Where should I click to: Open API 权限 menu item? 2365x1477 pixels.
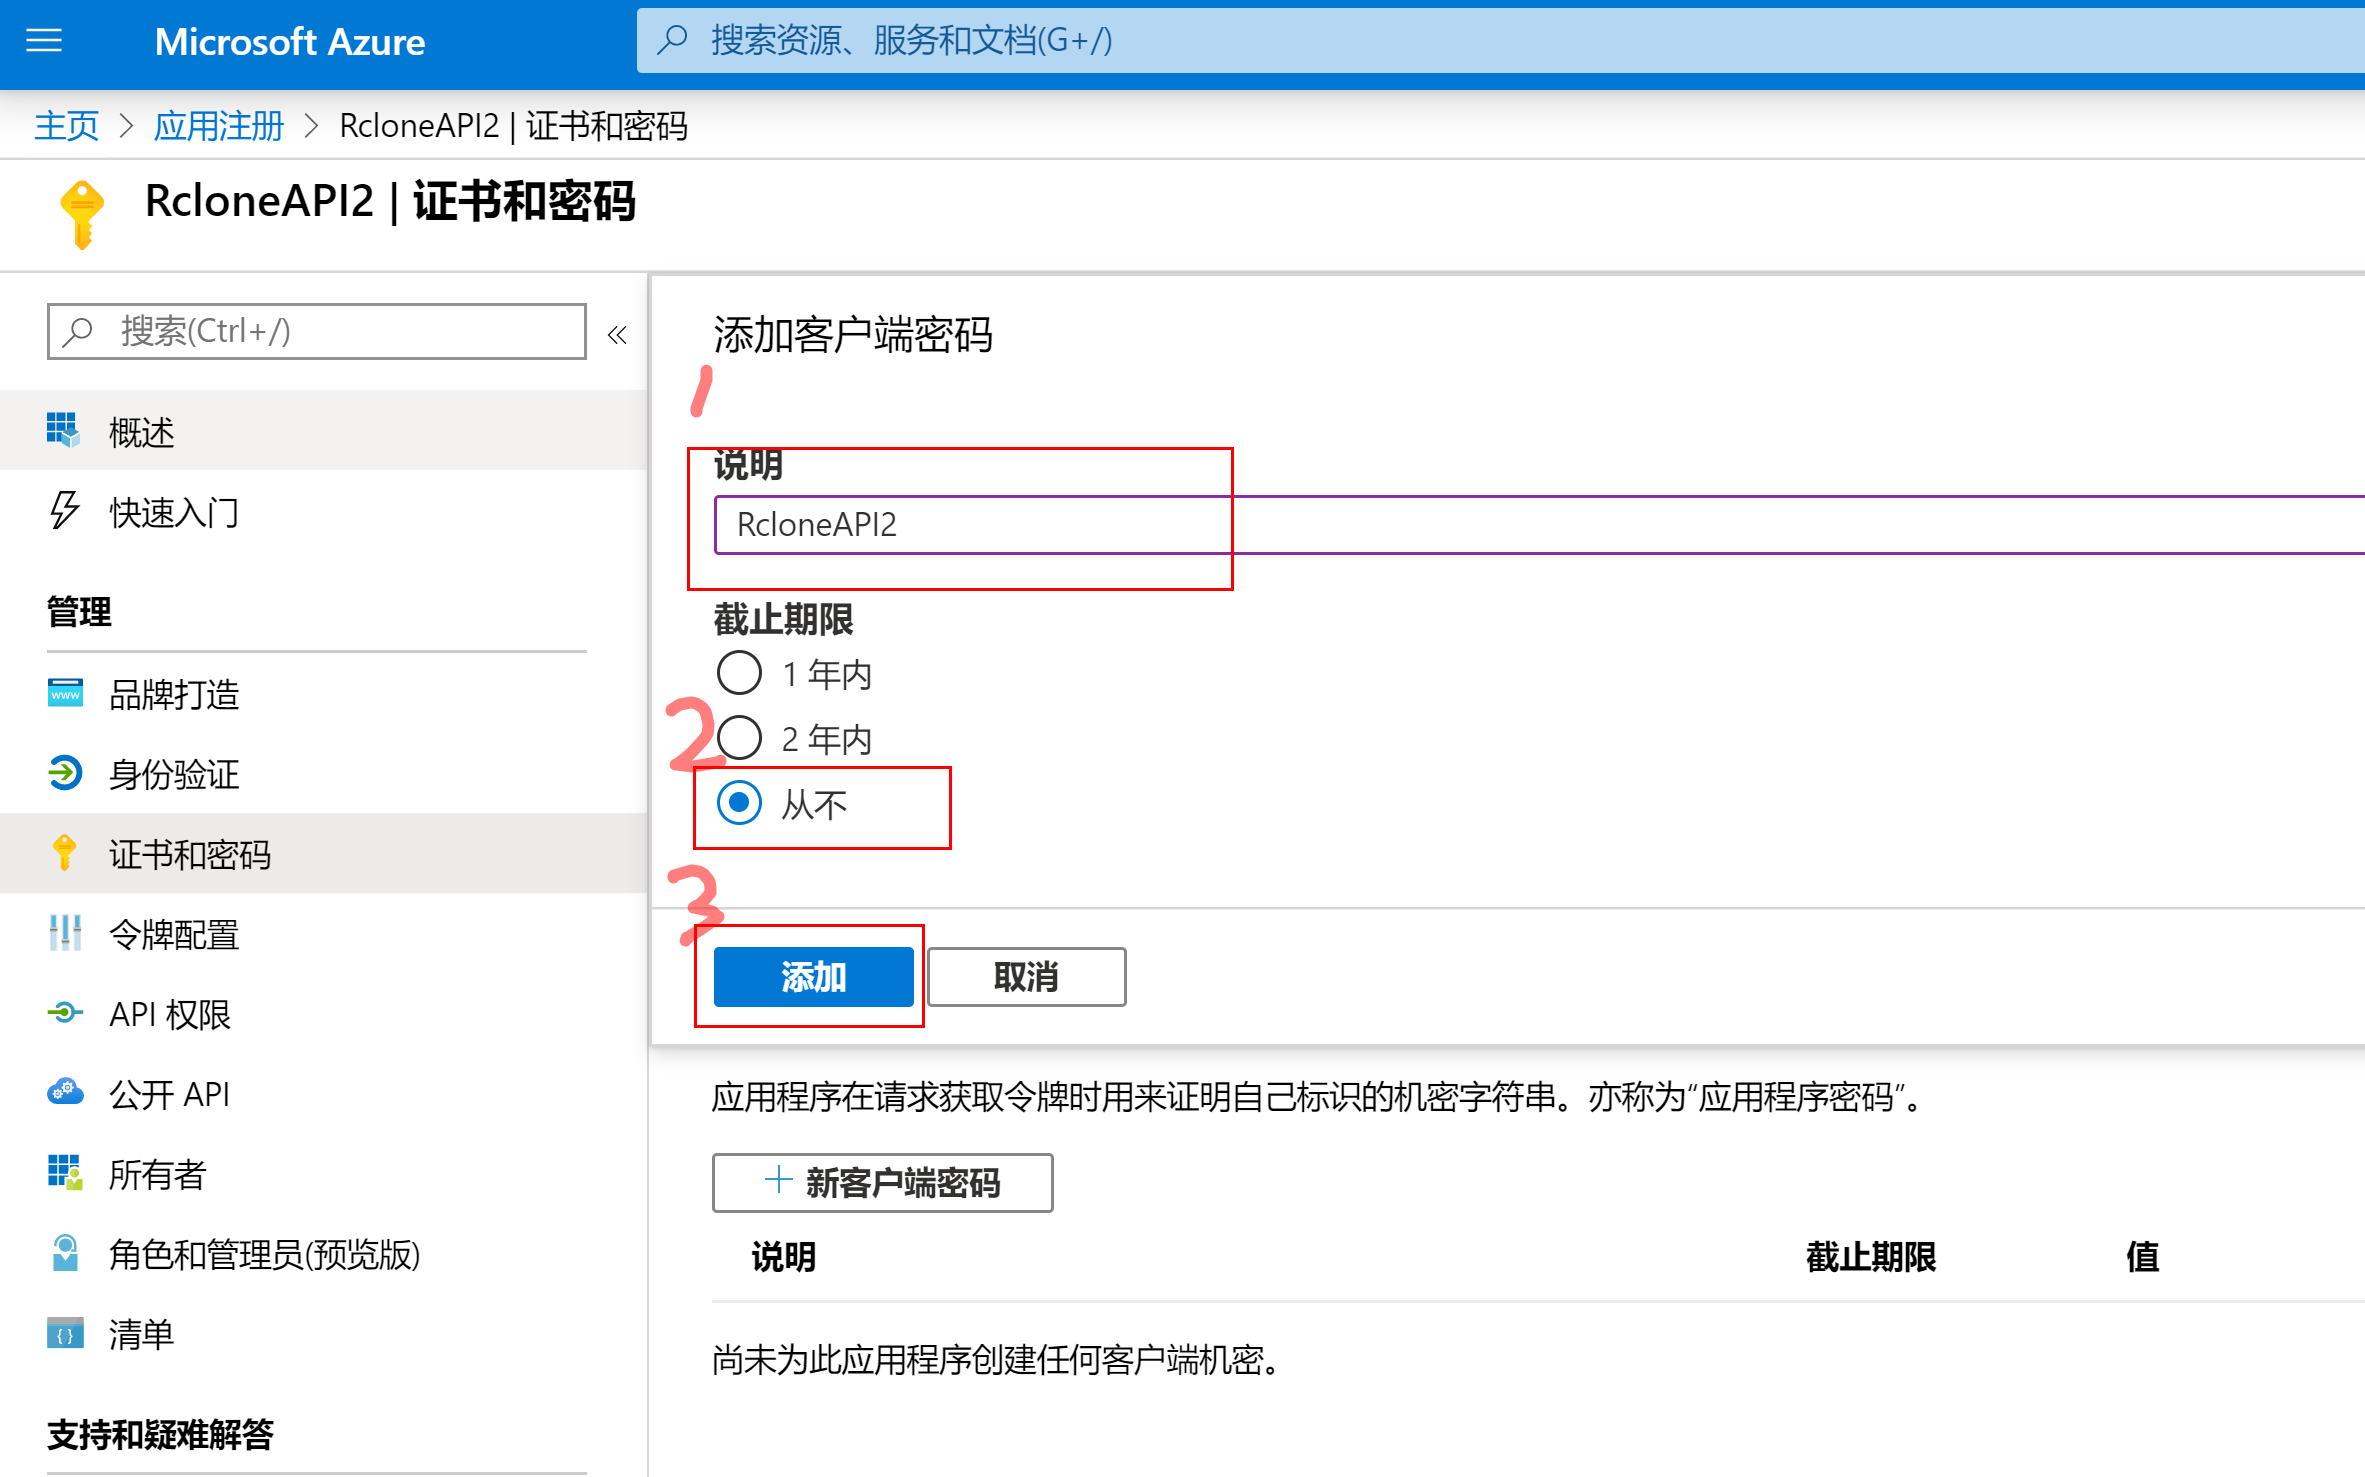coord(324,1013)
